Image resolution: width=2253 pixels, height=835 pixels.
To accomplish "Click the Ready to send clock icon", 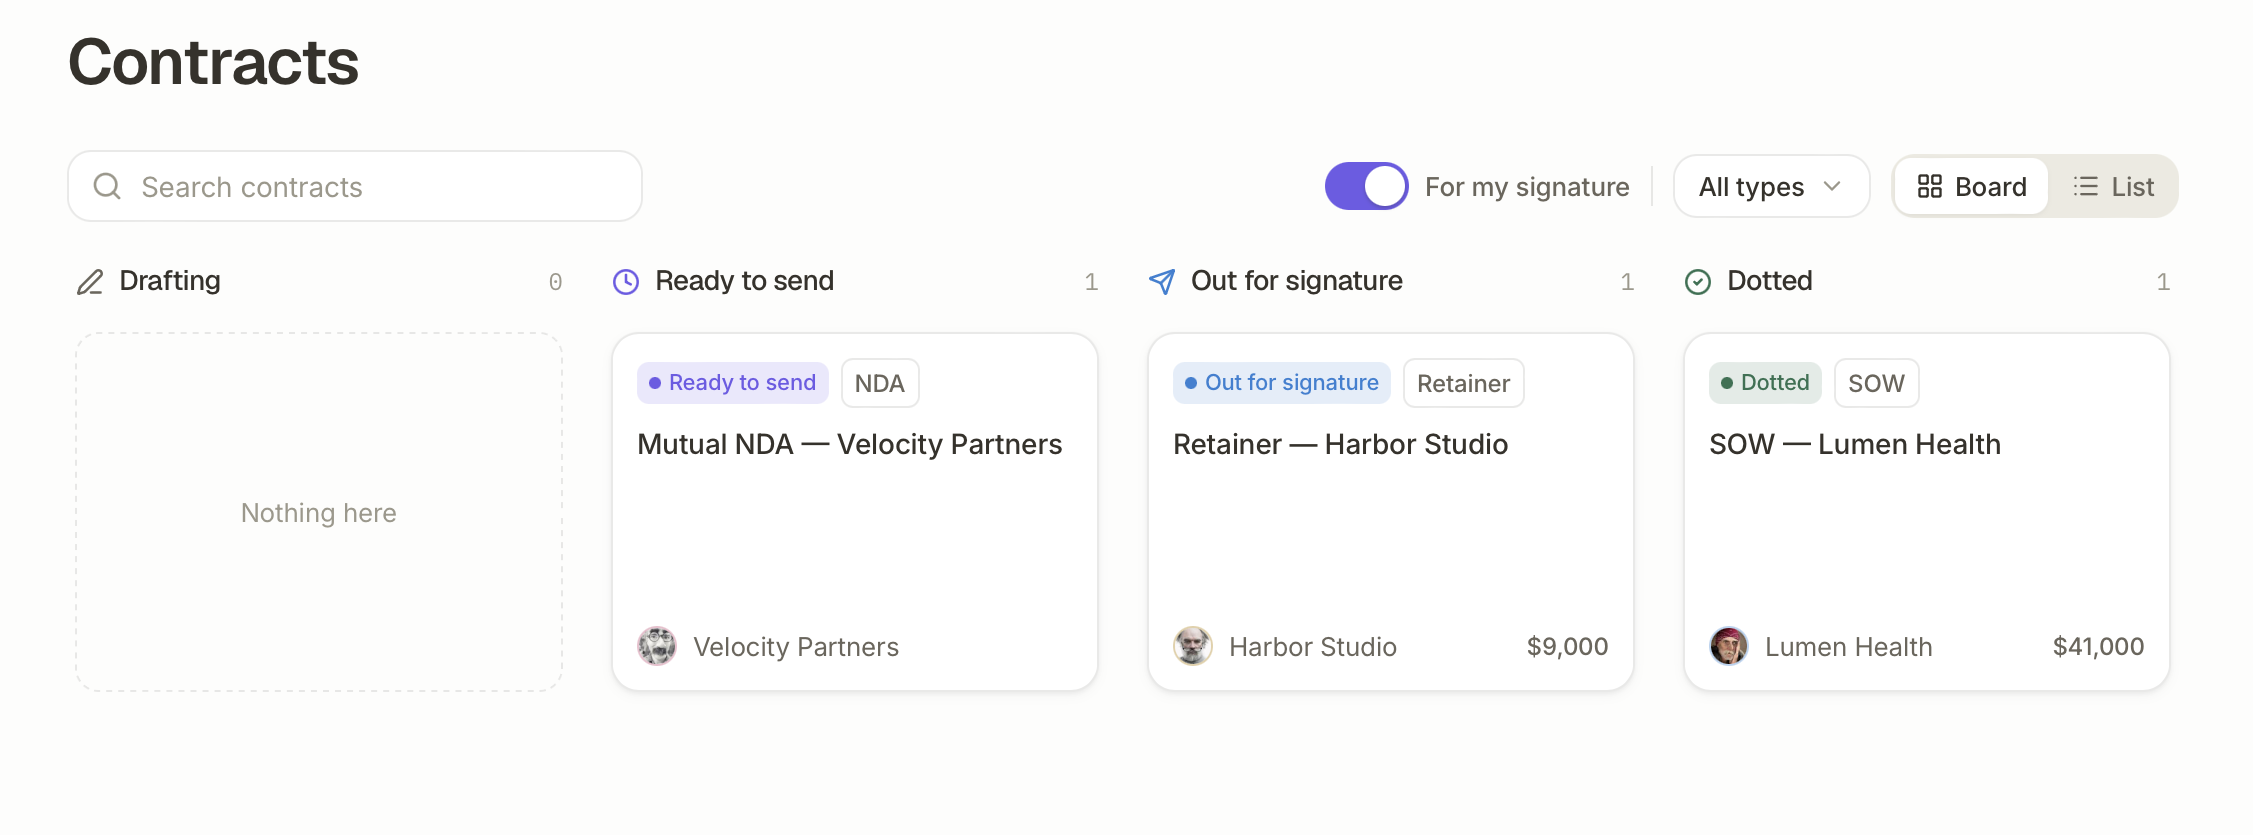I will point(626,282).
